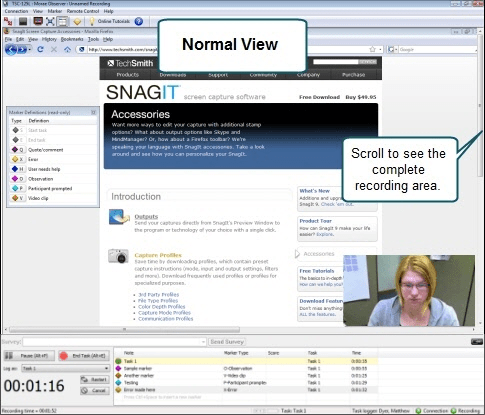Click the End Task (Alt+E) button

(84, 356)
